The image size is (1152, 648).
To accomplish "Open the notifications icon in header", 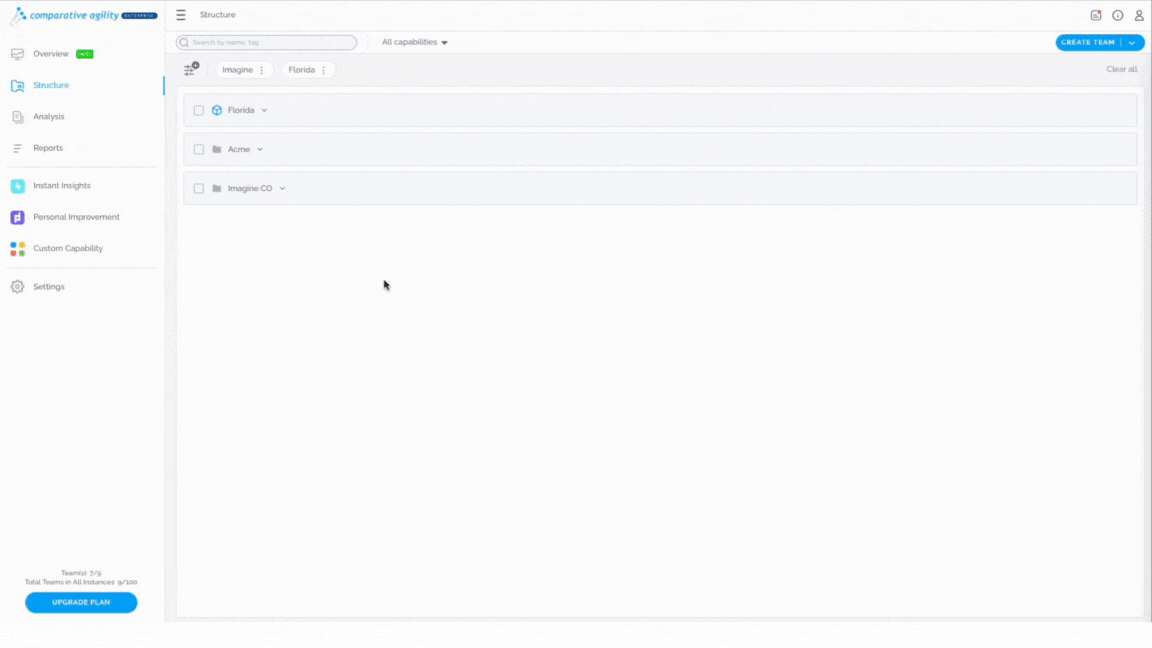I will (x=1095, y=15).
